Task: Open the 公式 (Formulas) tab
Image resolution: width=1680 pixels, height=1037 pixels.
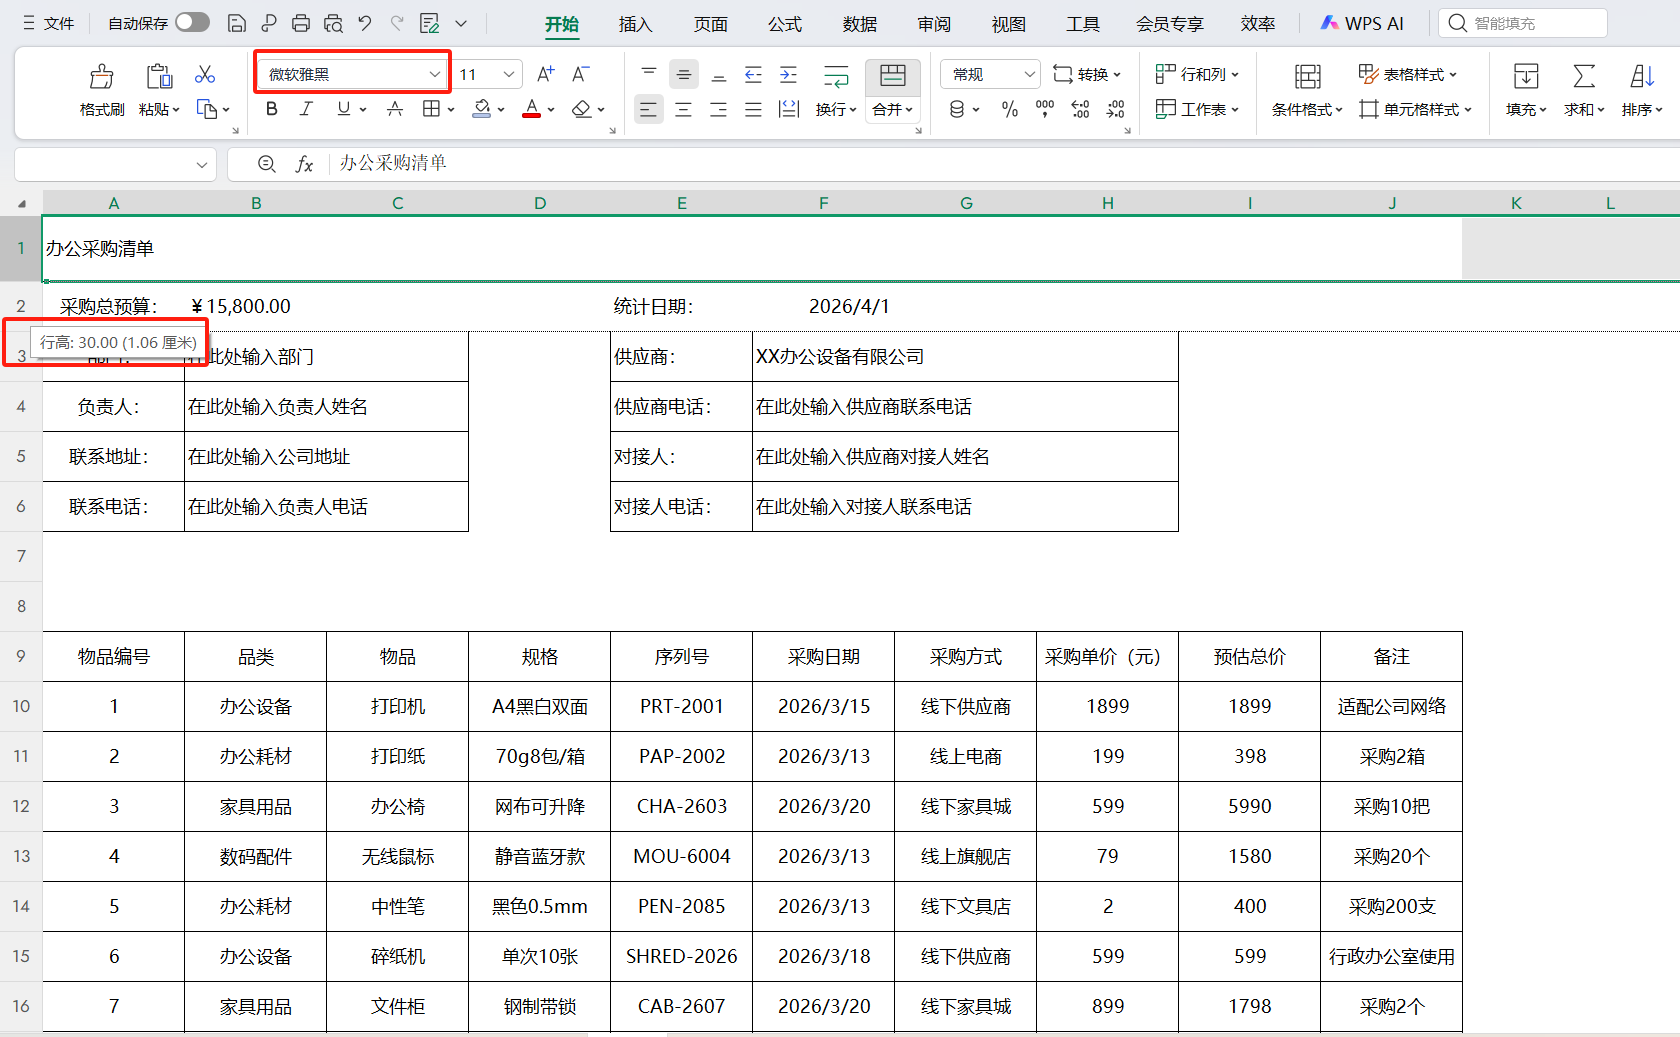Action: [784, 24]
